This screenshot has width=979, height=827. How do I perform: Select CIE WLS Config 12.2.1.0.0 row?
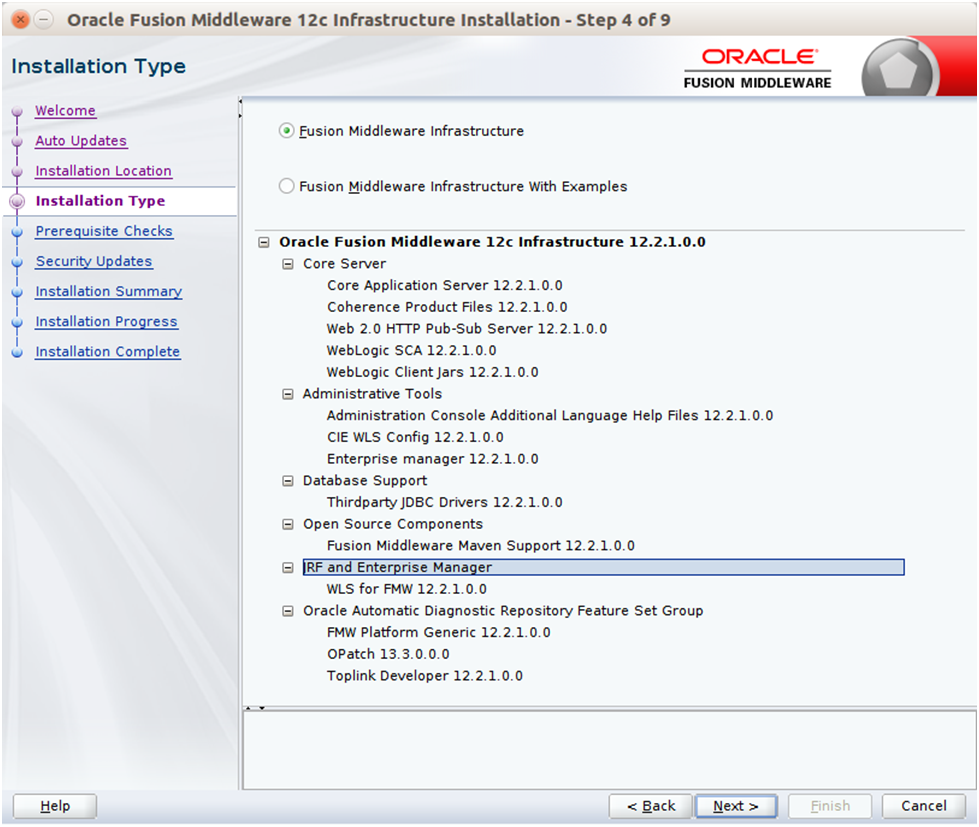[415, 438]
